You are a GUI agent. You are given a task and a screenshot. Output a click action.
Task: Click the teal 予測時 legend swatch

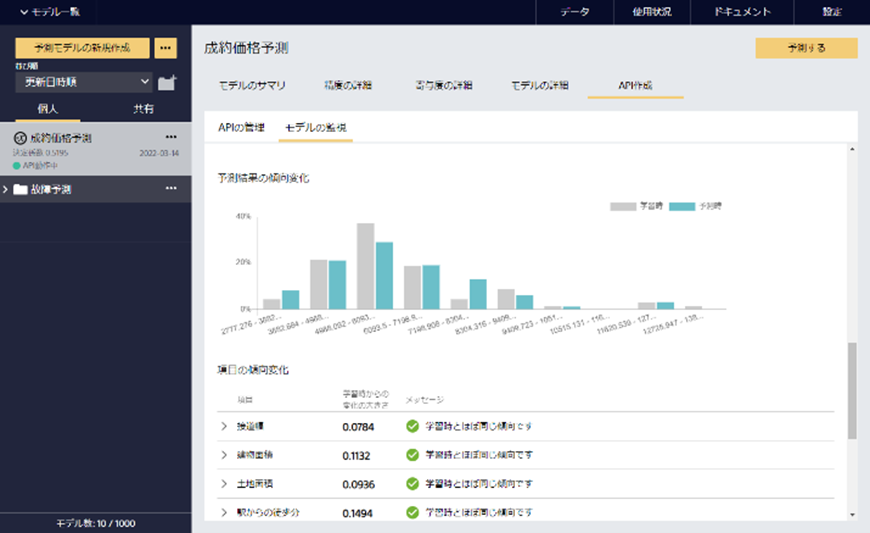point(681,206)
